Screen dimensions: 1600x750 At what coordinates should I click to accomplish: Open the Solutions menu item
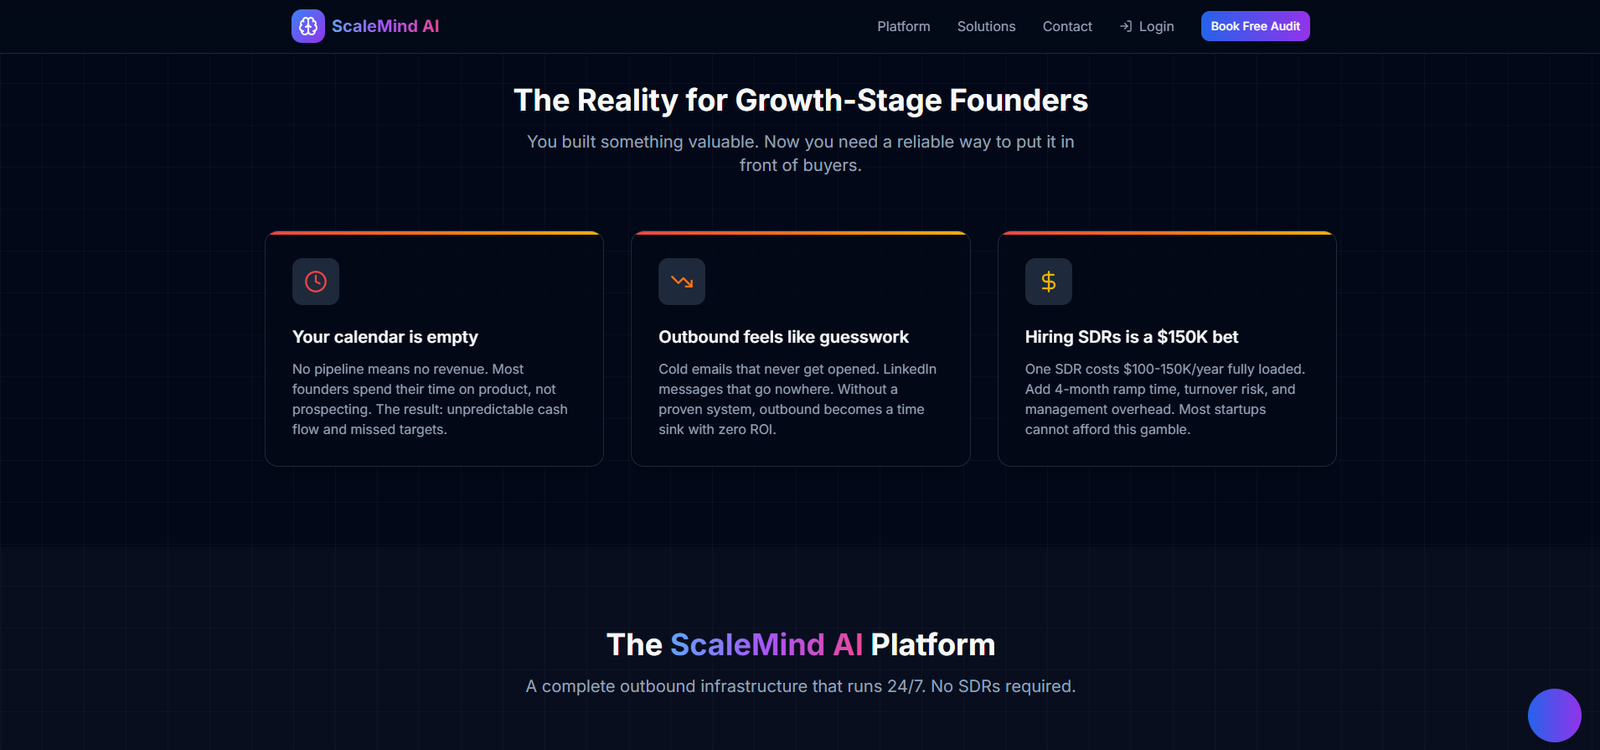coord(986,26)
